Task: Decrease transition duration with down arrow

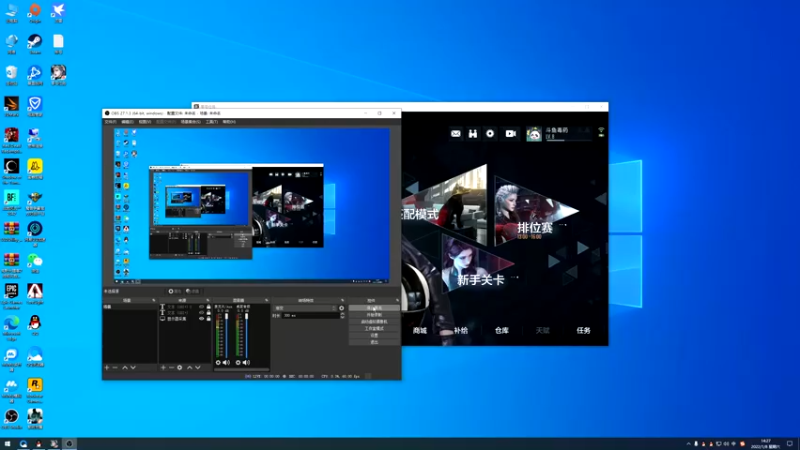Action: 343,317
